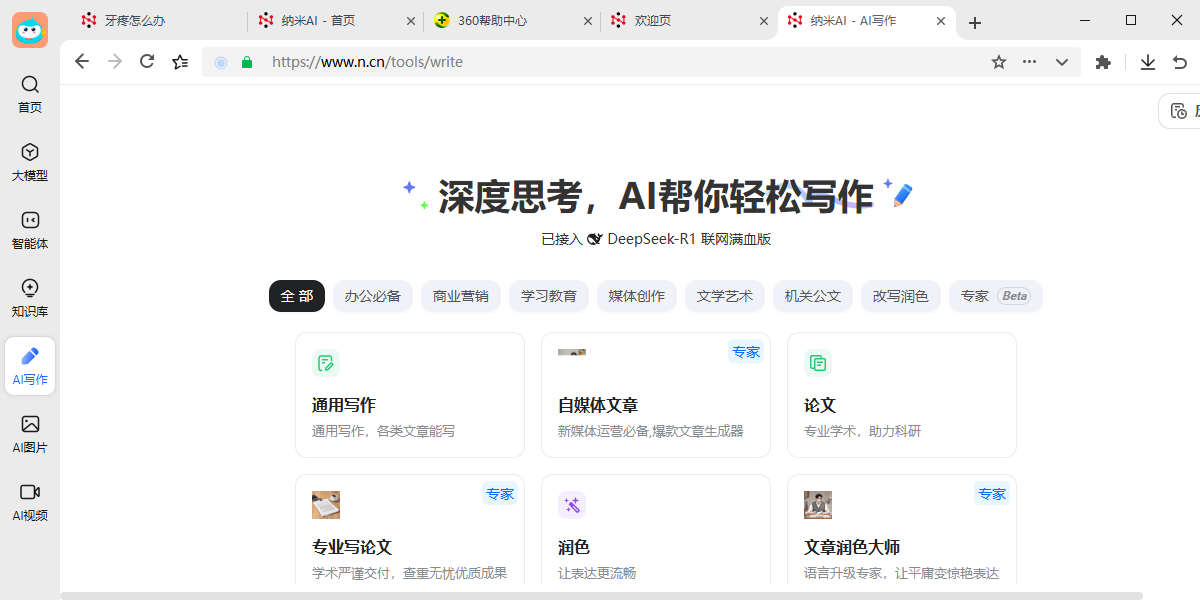The image size is (1200, 600).
Task: Select the 专家 Beta category filter
Action: pos(996,296)
